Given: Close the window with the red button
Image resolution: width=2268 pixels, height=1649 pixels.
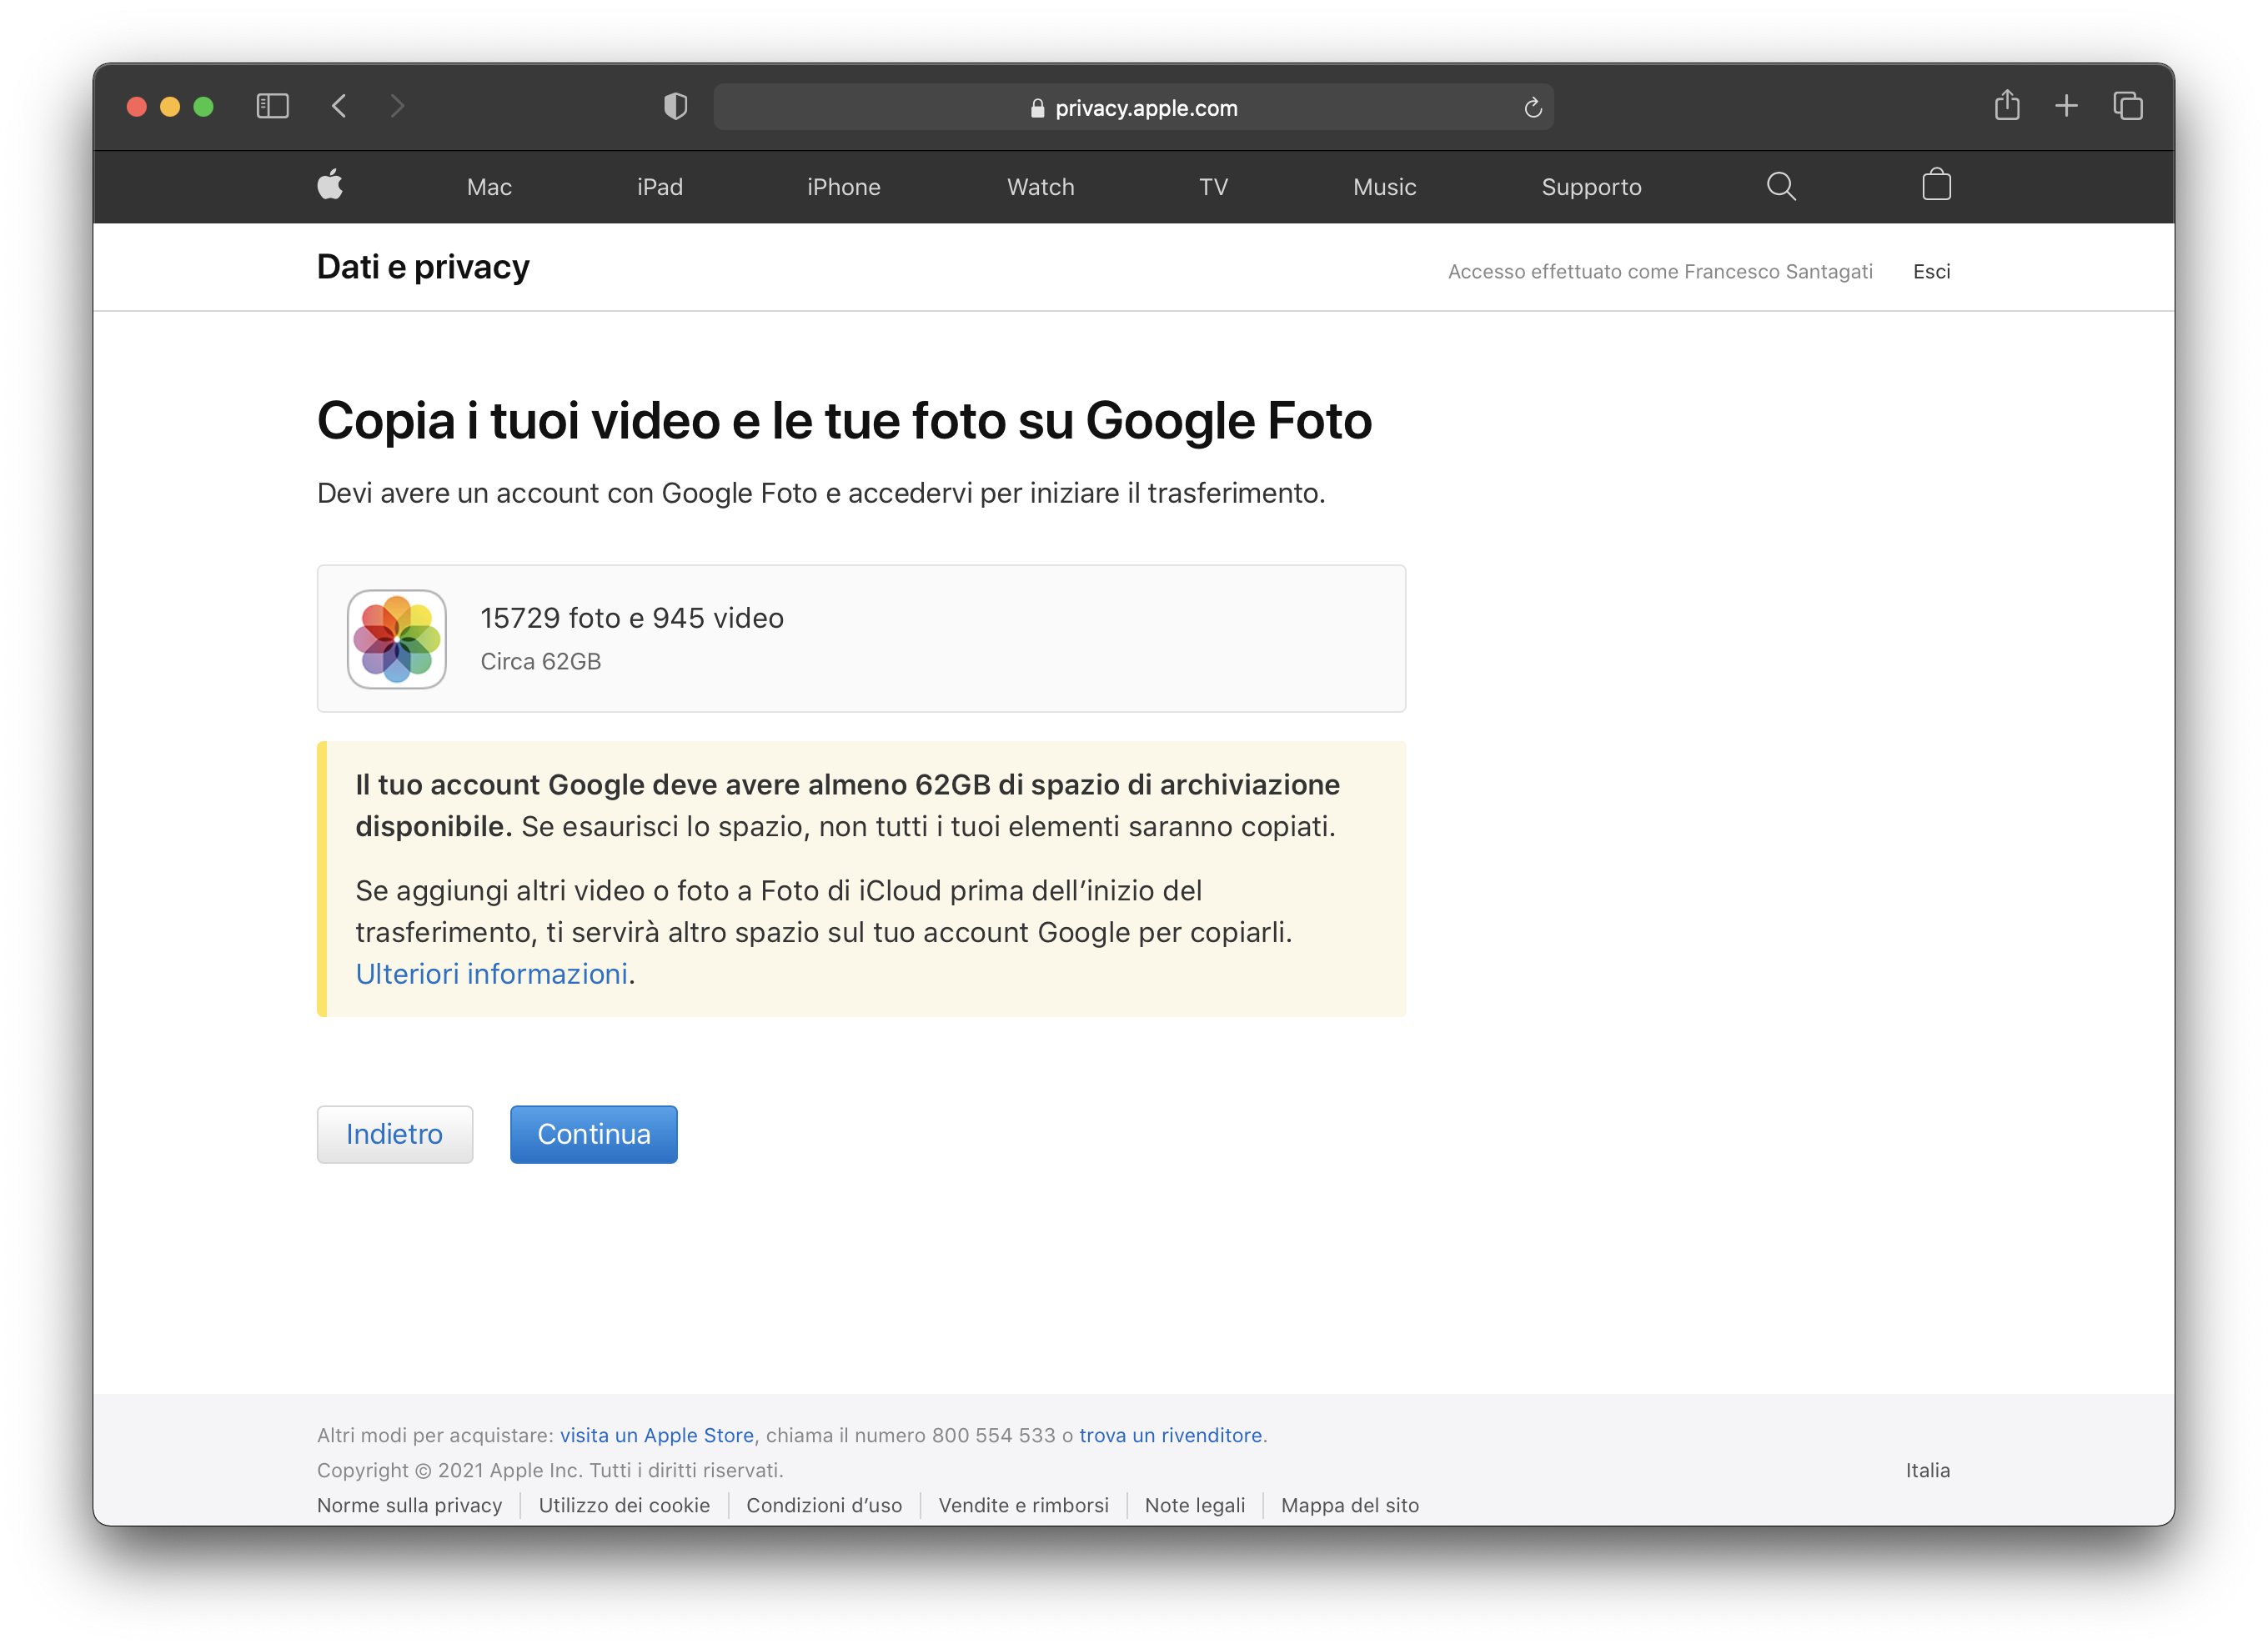Looking at the screenshot, I should [x=137, y=106].
